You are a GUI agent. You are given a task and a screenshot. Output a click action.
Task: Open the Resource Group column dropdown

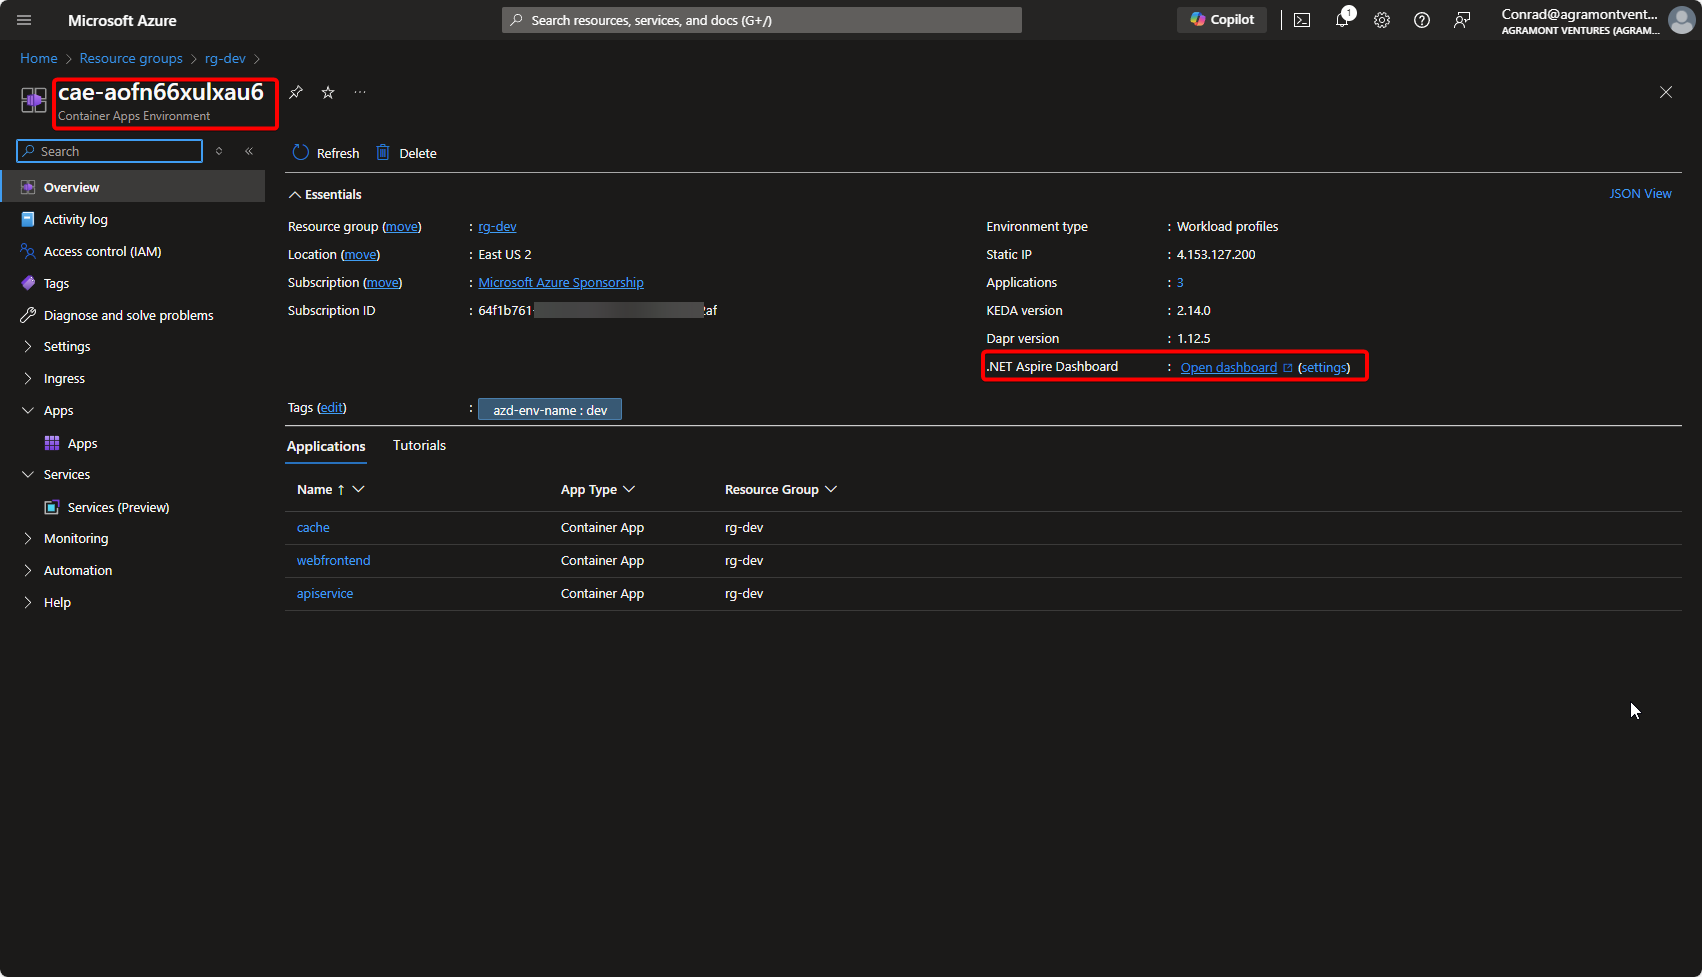831,489
